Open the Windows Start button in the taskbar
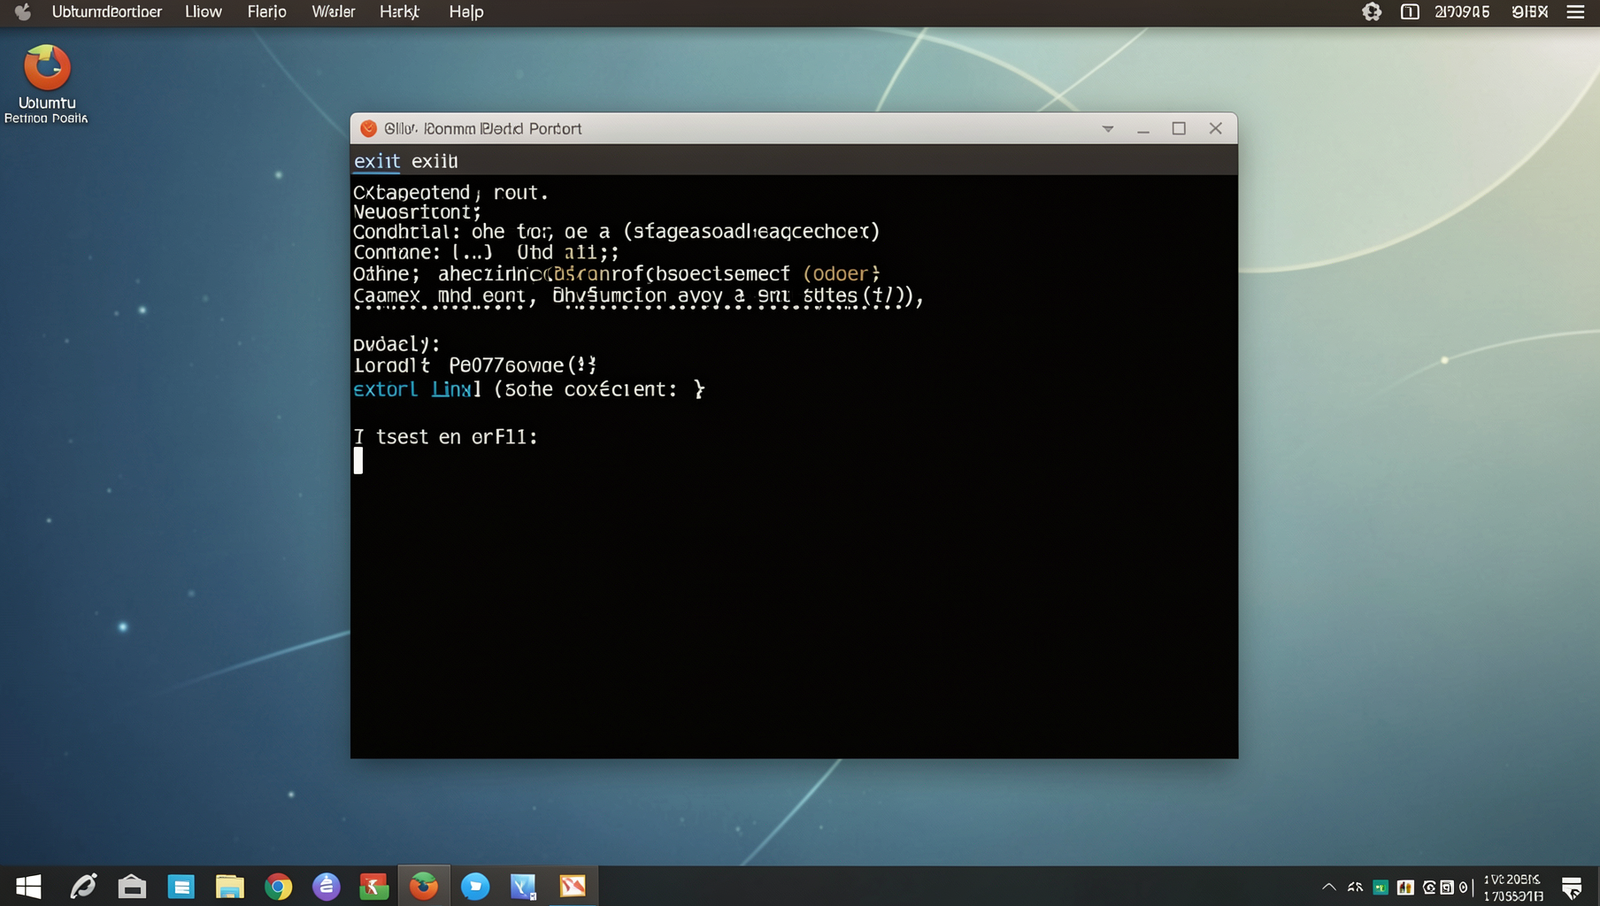The image size is (1600, 906). [x=28, y=886]
